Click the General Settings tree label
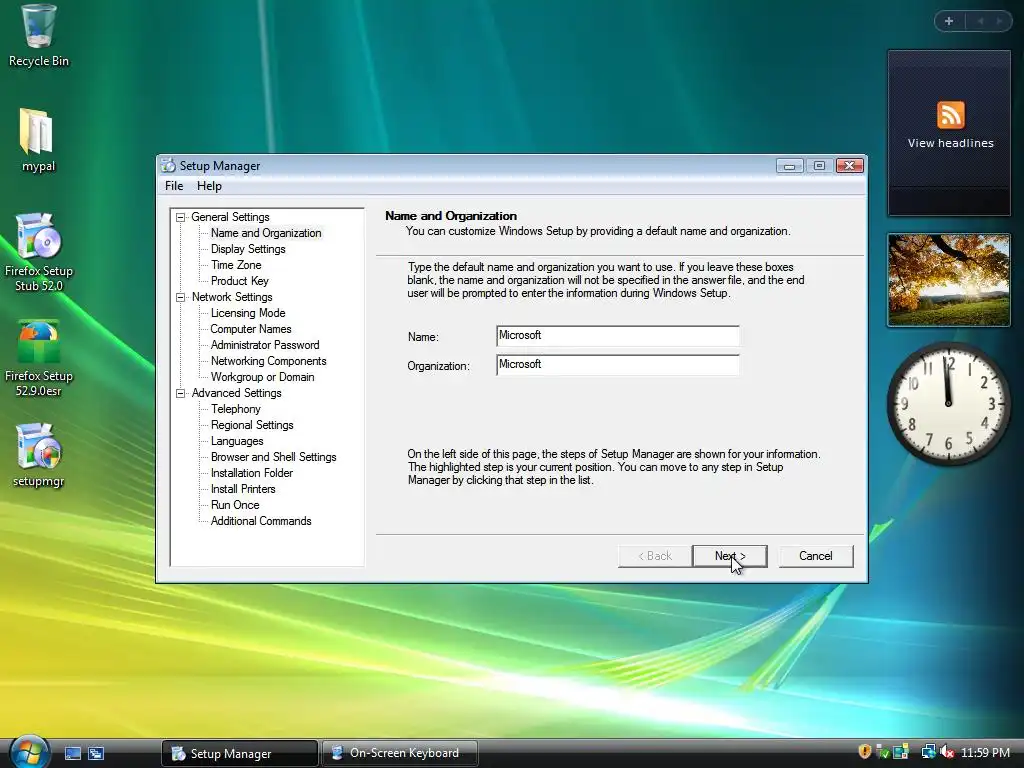 click(x=230, y=217)
